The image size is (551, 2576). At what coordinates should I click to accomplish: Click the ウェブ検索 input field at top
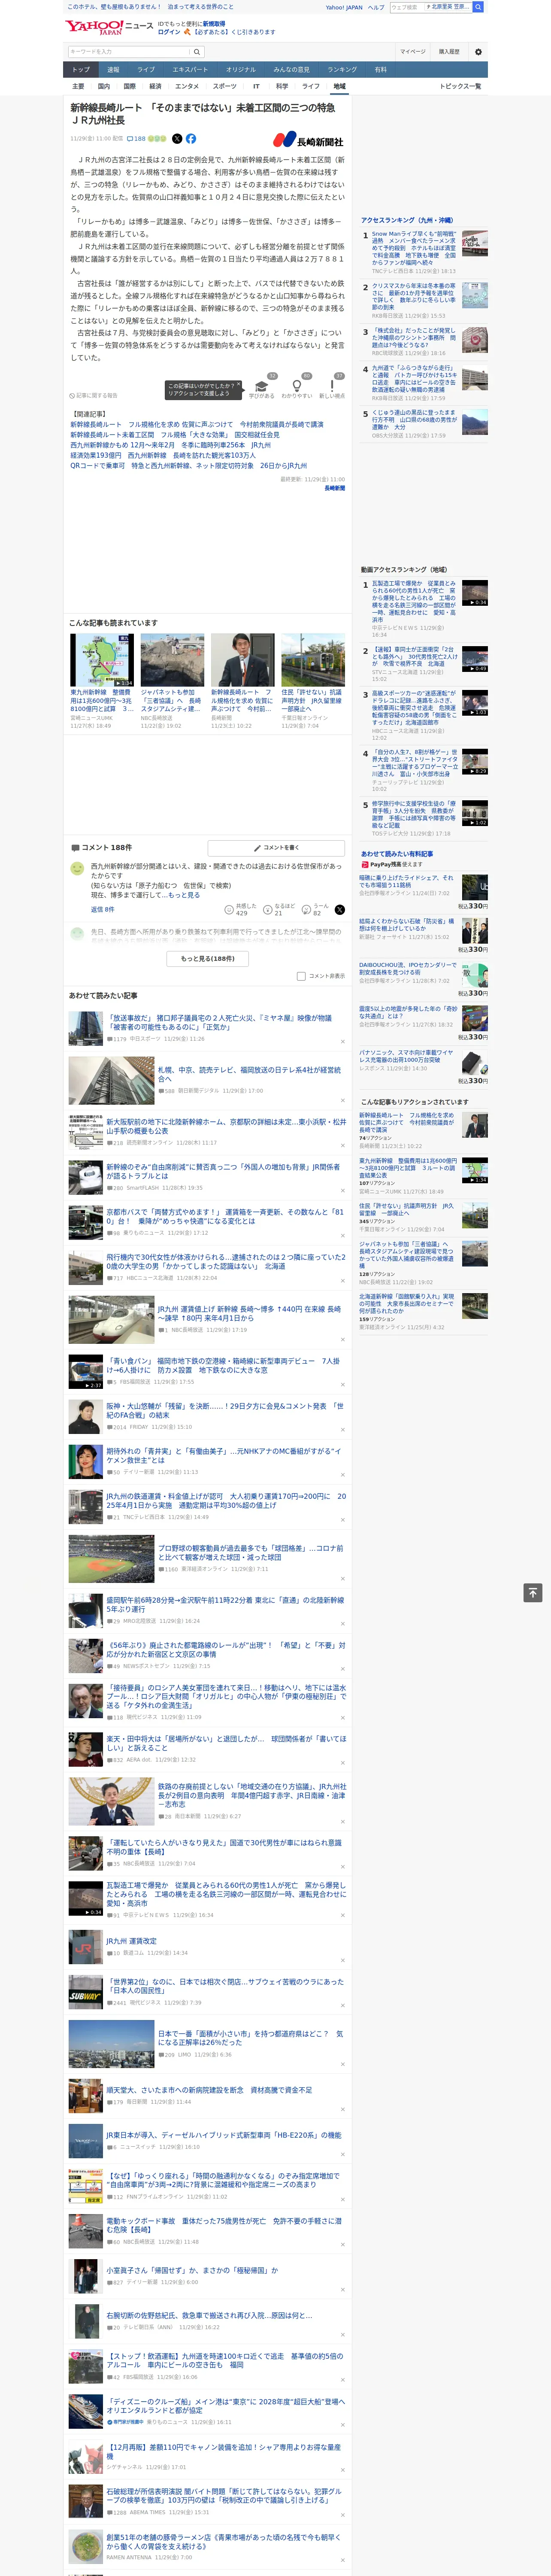[x=407, y=7]
